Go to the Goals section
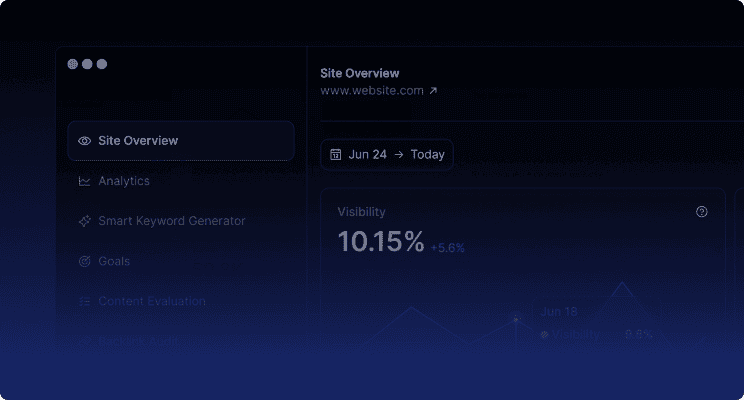This screenshot has height=400, width=744. click(x=114, y=261)
